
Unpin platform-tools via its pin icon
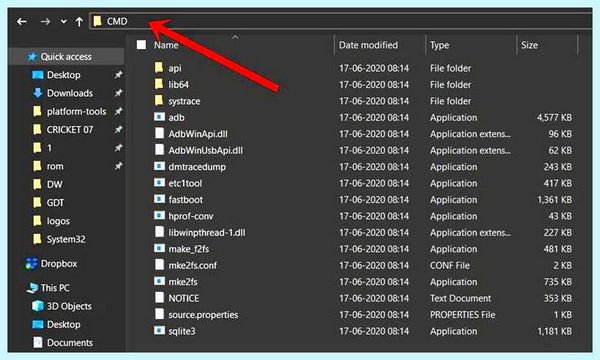119,111
